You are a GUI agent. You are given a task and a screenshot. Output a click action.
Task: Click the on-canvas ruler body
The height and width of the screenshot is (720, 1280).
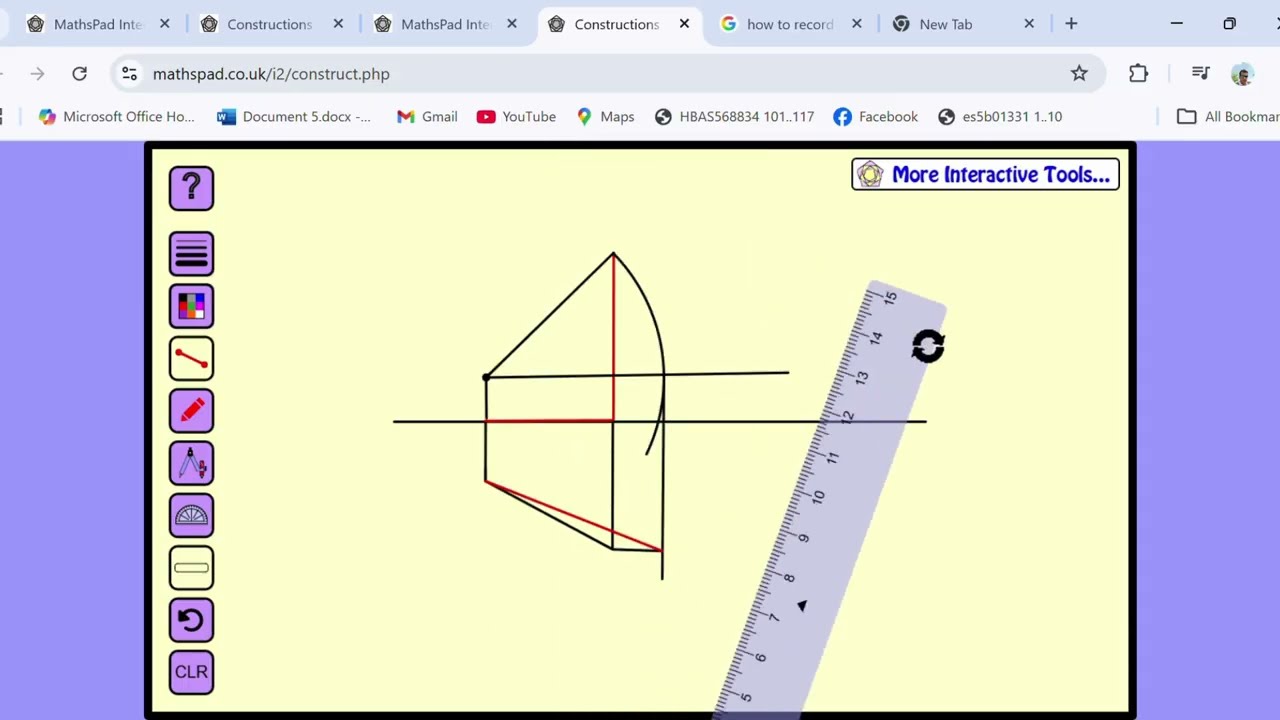click(830, 500)
